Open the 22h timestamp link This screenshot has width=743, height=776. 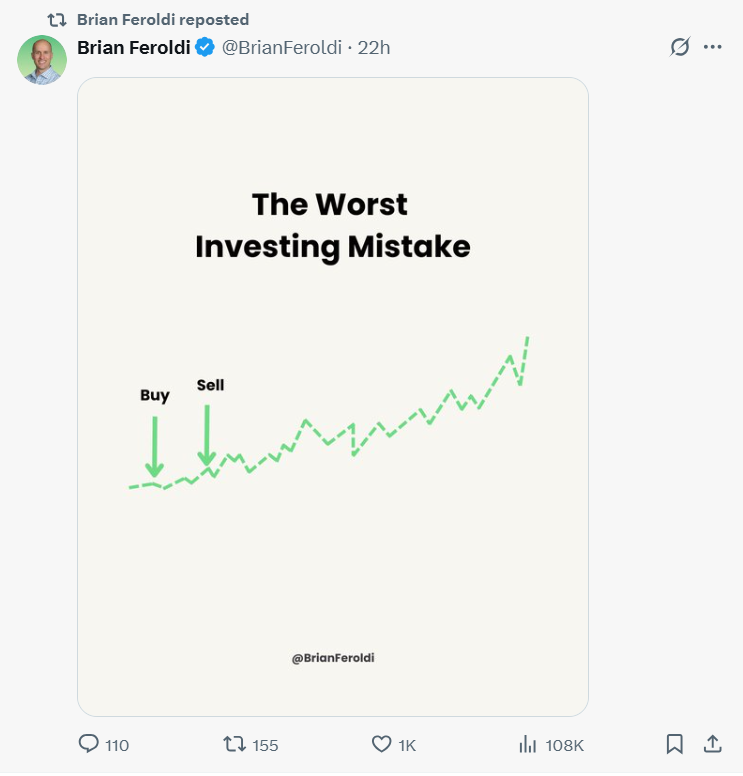click(374, 48)
